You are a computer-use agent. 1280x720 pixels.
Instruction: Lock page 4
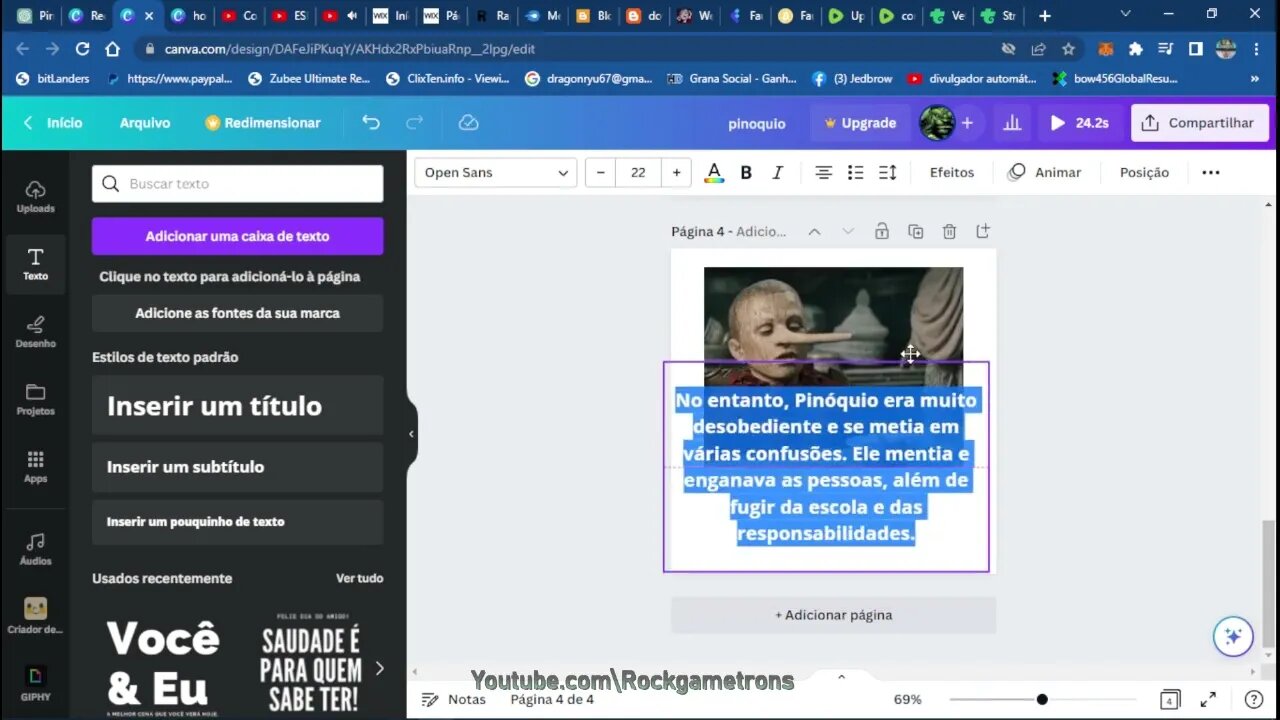(x=881, y=232)
